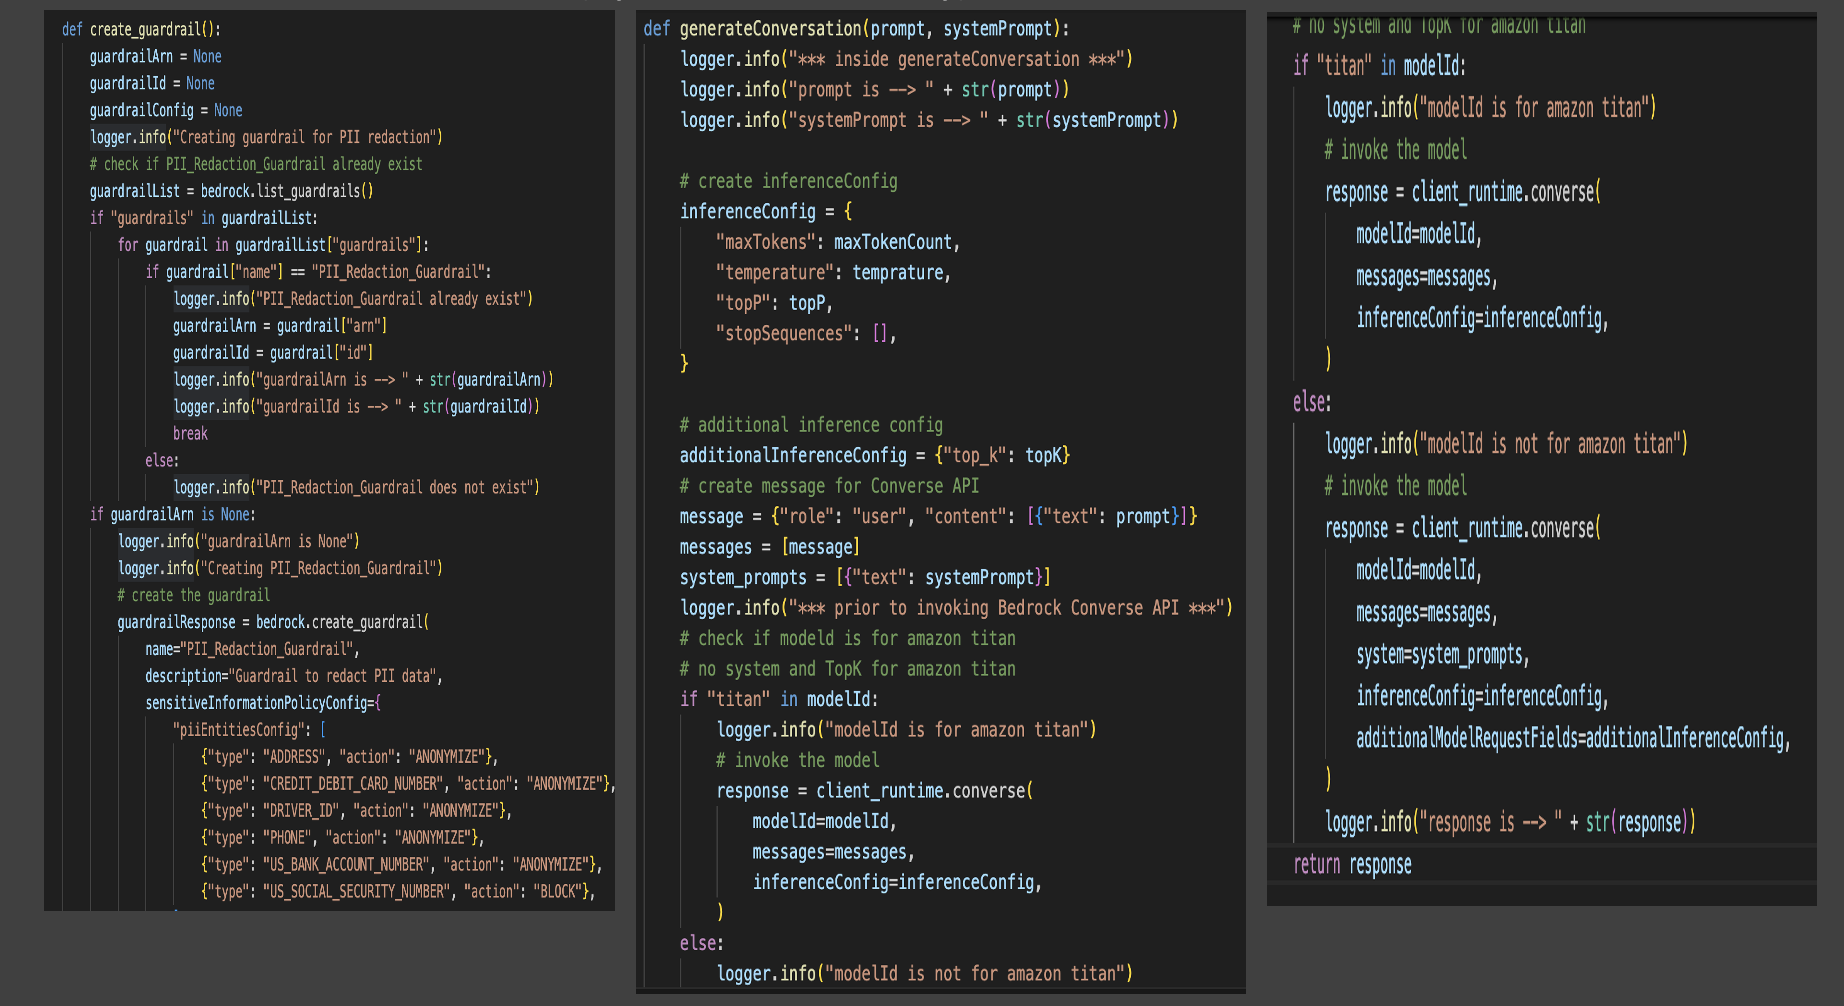Click the CREDIT_DEBIT_CARD_NUMBER config entry
The width and height of the screenshot is (1844, 1006).
coord(407,784)
